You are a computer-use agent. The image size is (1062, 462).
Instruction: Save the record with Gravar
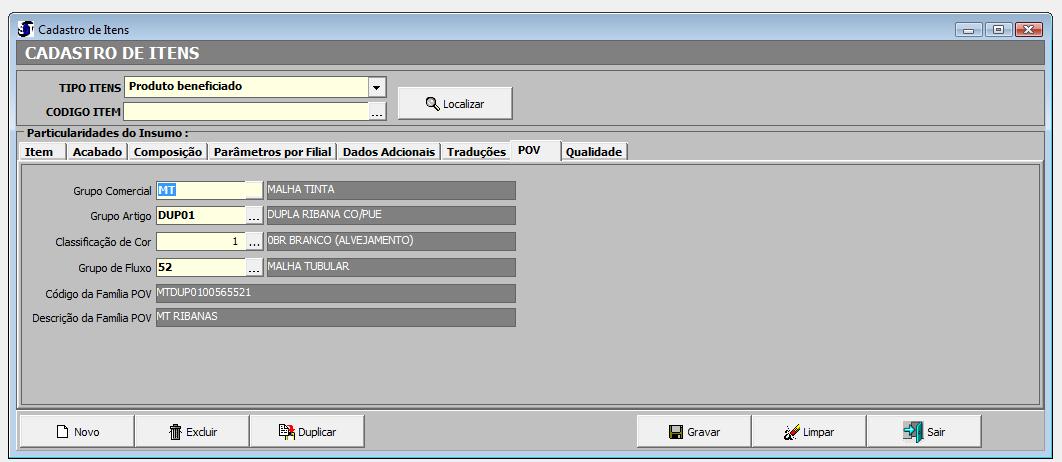[694, 432]
